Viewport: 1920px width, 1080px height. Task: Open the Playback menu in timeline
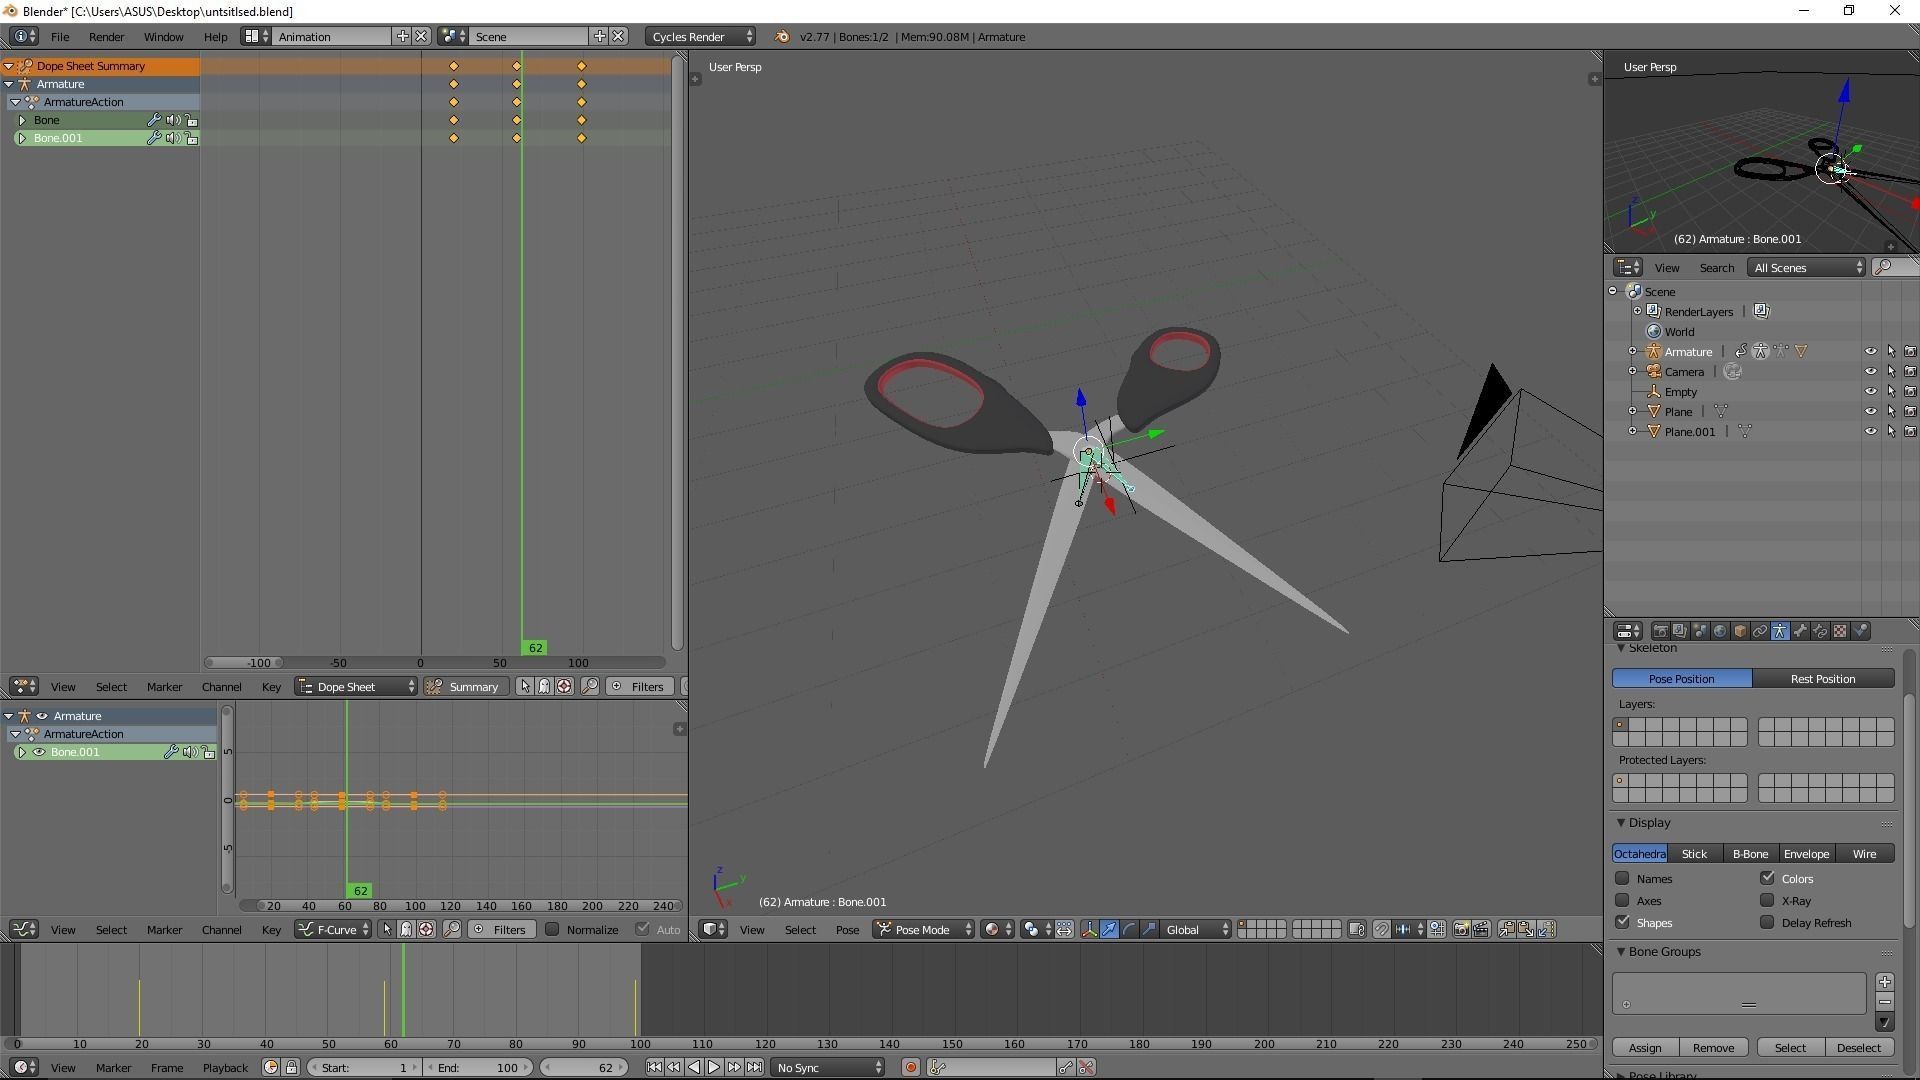tap(225, 1067)
